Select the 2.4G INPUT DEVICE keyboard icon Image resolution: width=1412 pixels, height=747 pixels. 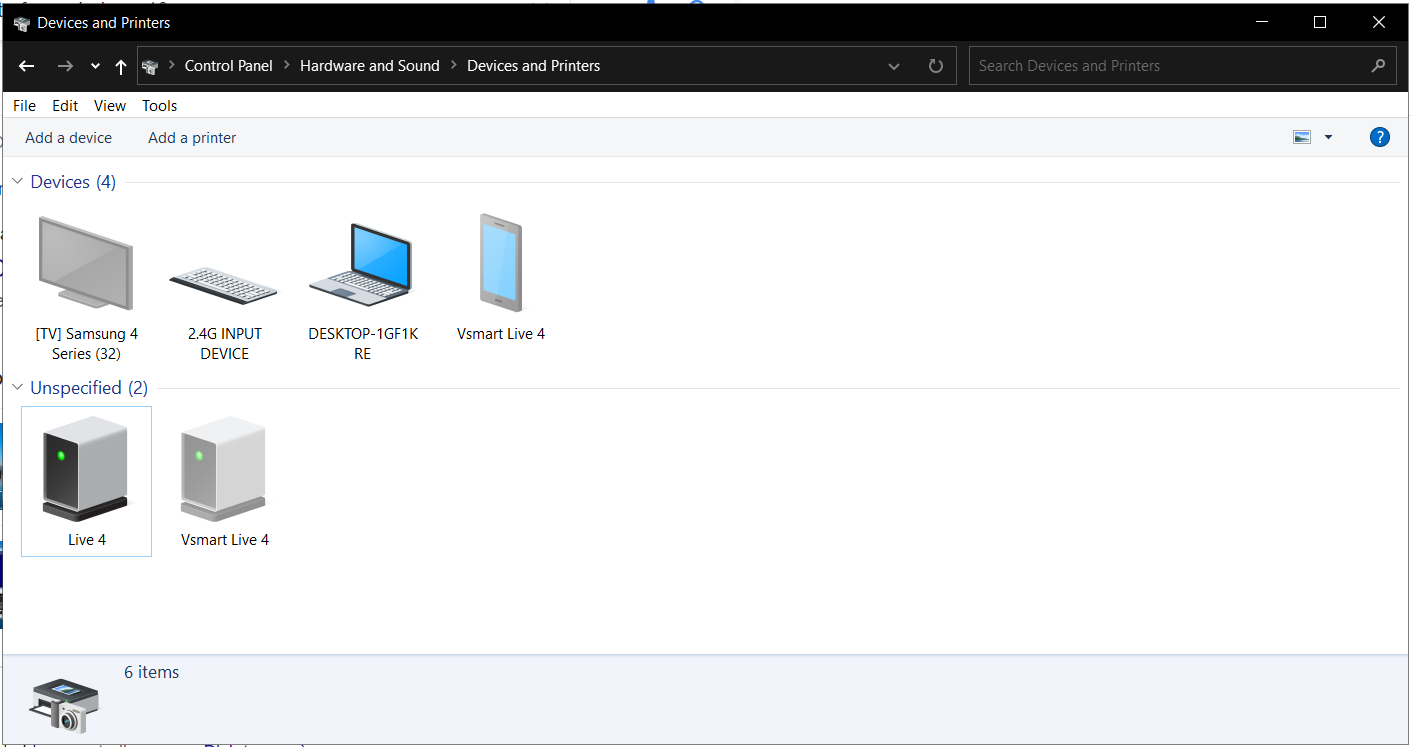pos(224,283)
